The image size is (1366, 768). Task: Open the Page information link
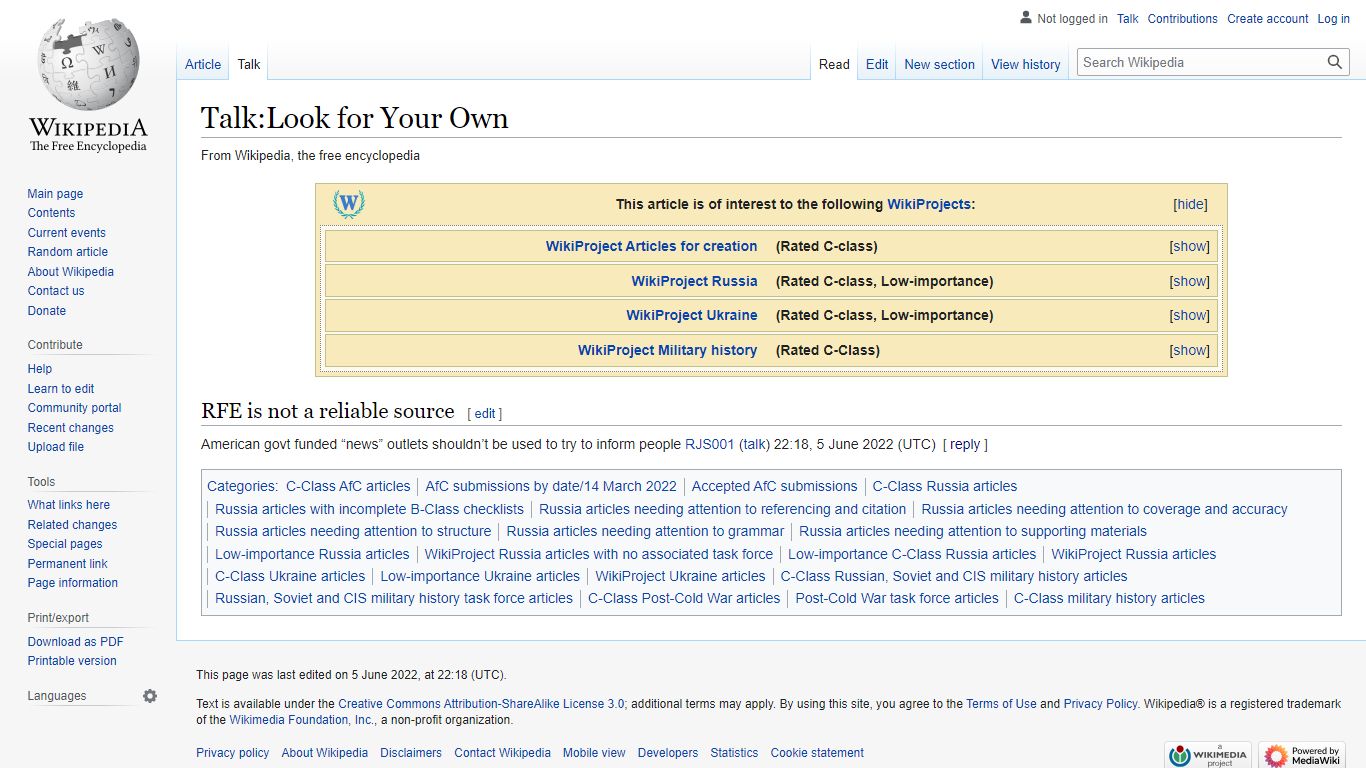coord(72,583)
